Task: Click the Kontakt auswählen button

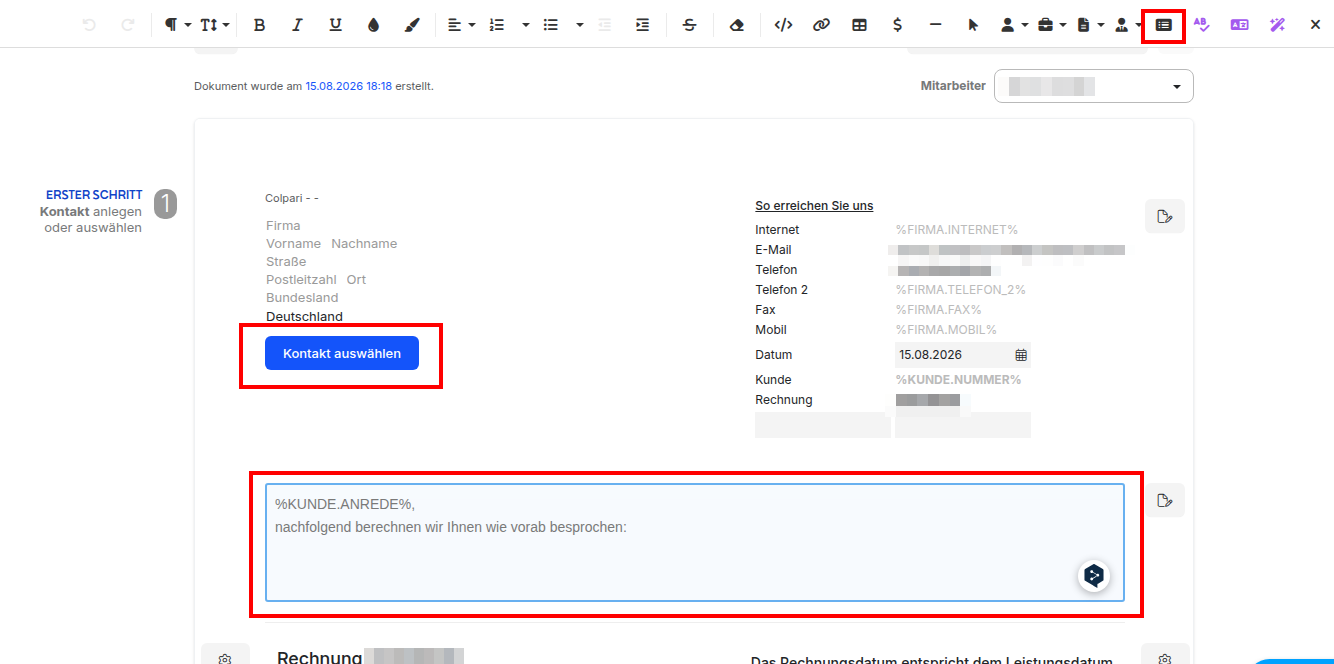Action: pos(342,353)
